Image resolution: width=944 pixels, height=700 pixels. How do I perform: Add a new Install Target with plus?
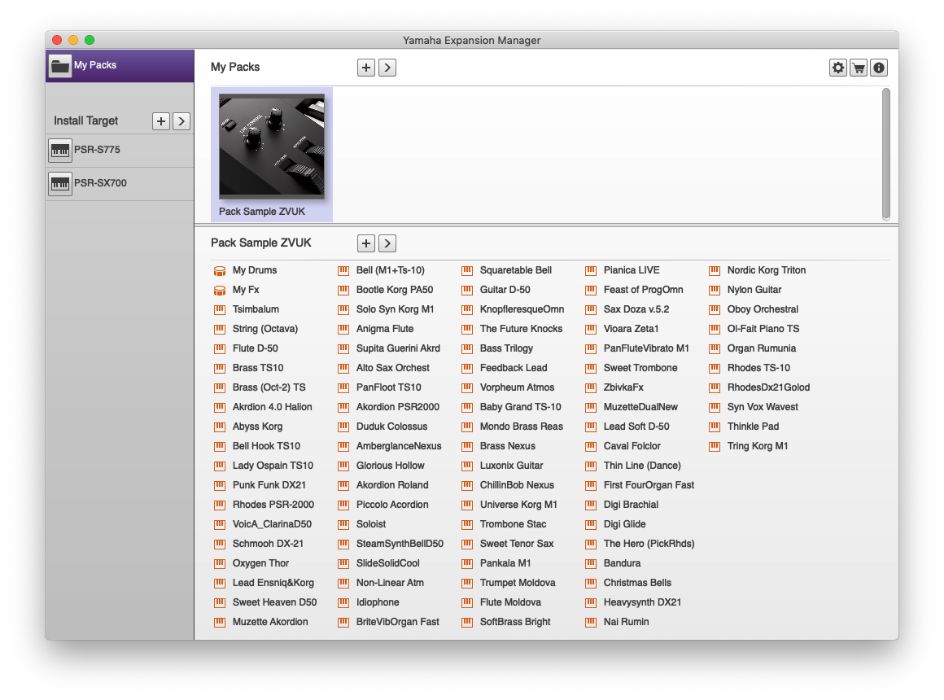click(x=161, y=121)
